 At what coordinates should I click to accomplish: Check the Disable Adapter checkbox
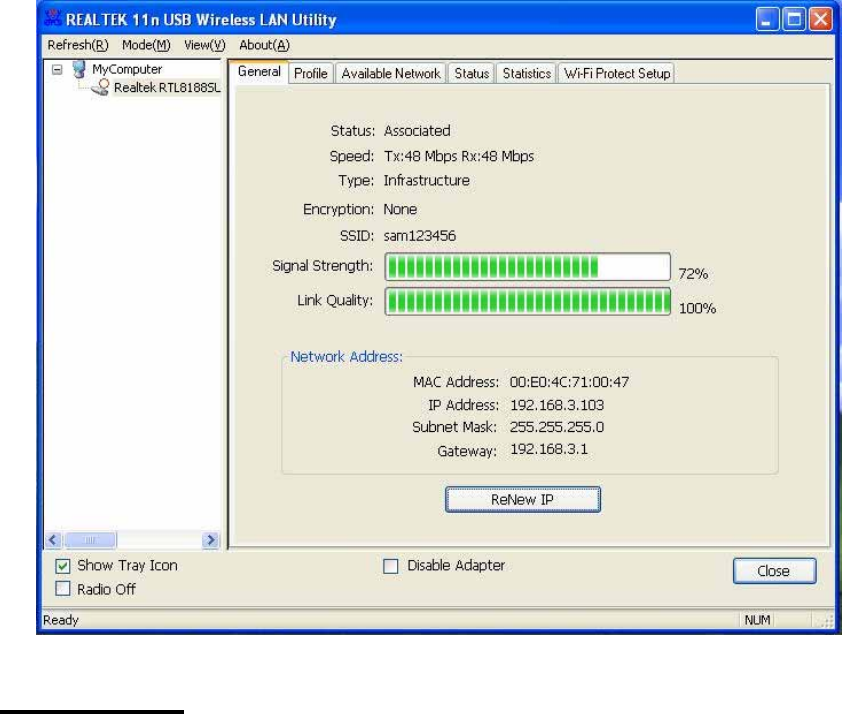[x=391, y=566]
